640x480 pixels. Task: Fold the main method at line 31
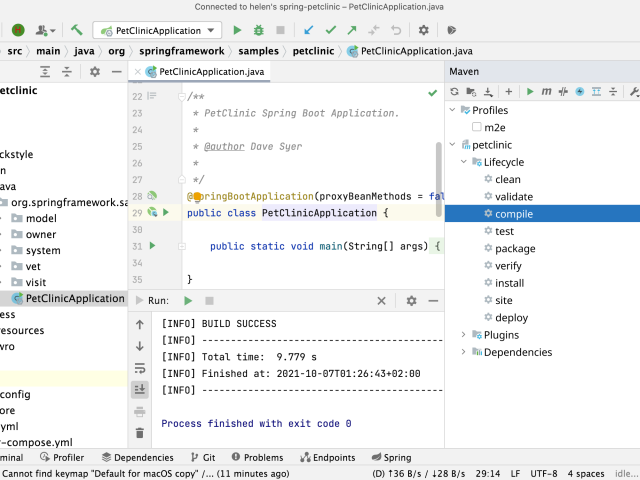[182, 247]
